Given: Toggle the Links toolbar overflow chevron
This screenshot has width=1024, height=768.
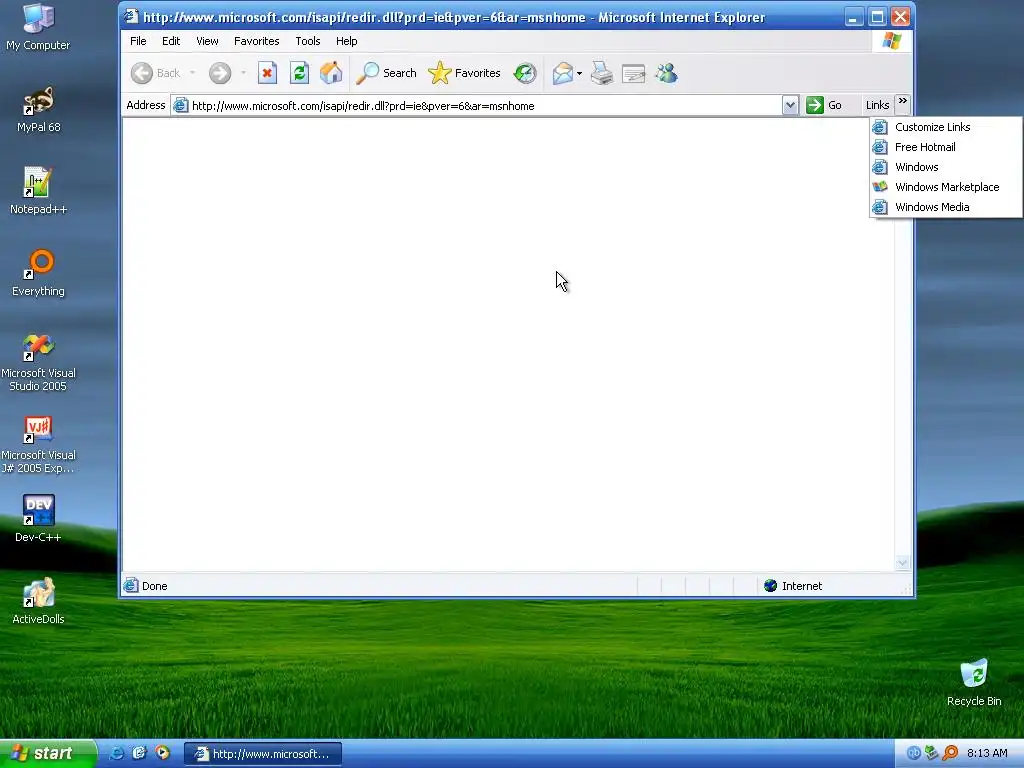Looking at the screenshot, I should tap(903, 102).
